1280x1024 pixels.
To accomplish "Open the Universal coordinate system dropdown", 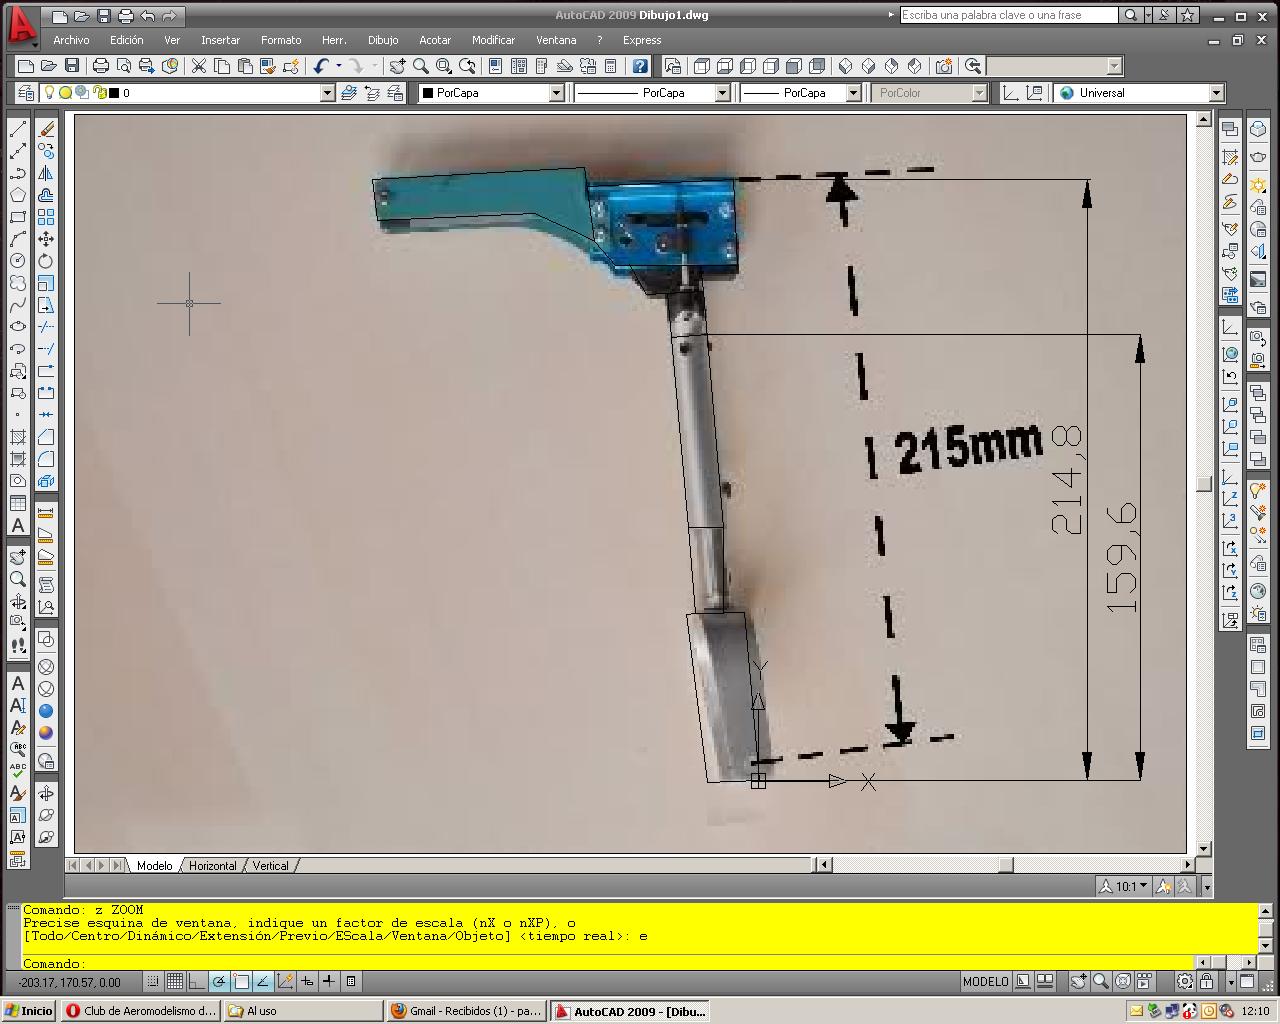I will click(x=1216, y=93).
